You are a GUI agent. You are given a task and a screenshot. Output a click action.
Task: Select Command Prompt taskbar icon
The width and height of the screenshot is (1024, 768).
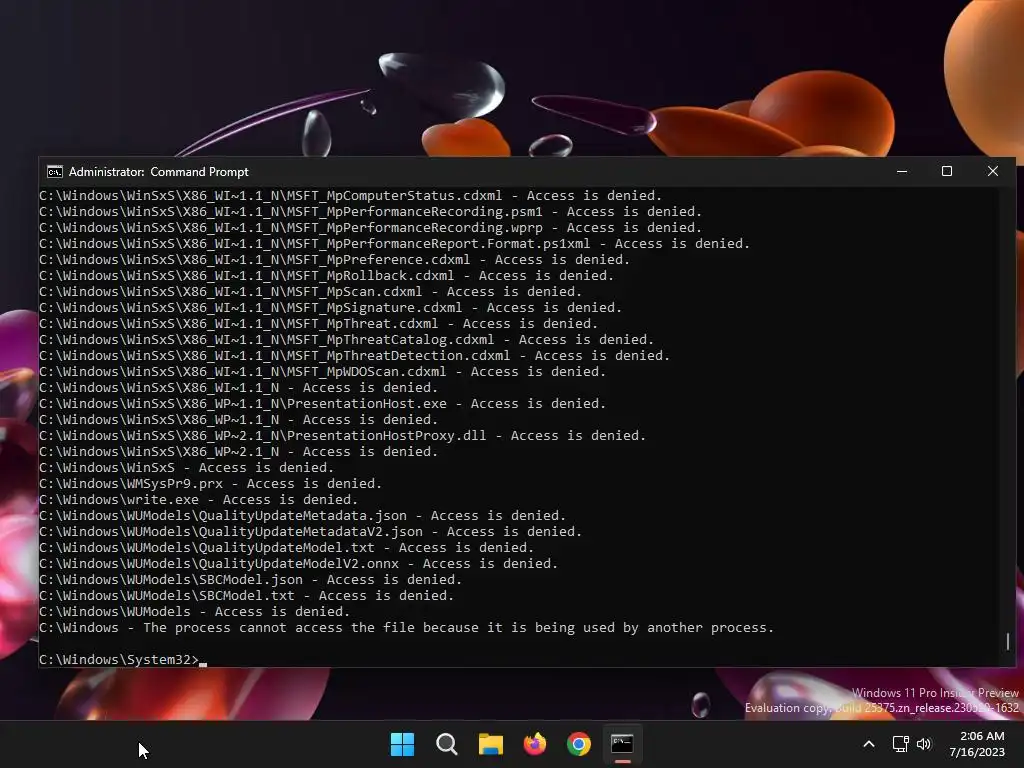coord(622,744)
